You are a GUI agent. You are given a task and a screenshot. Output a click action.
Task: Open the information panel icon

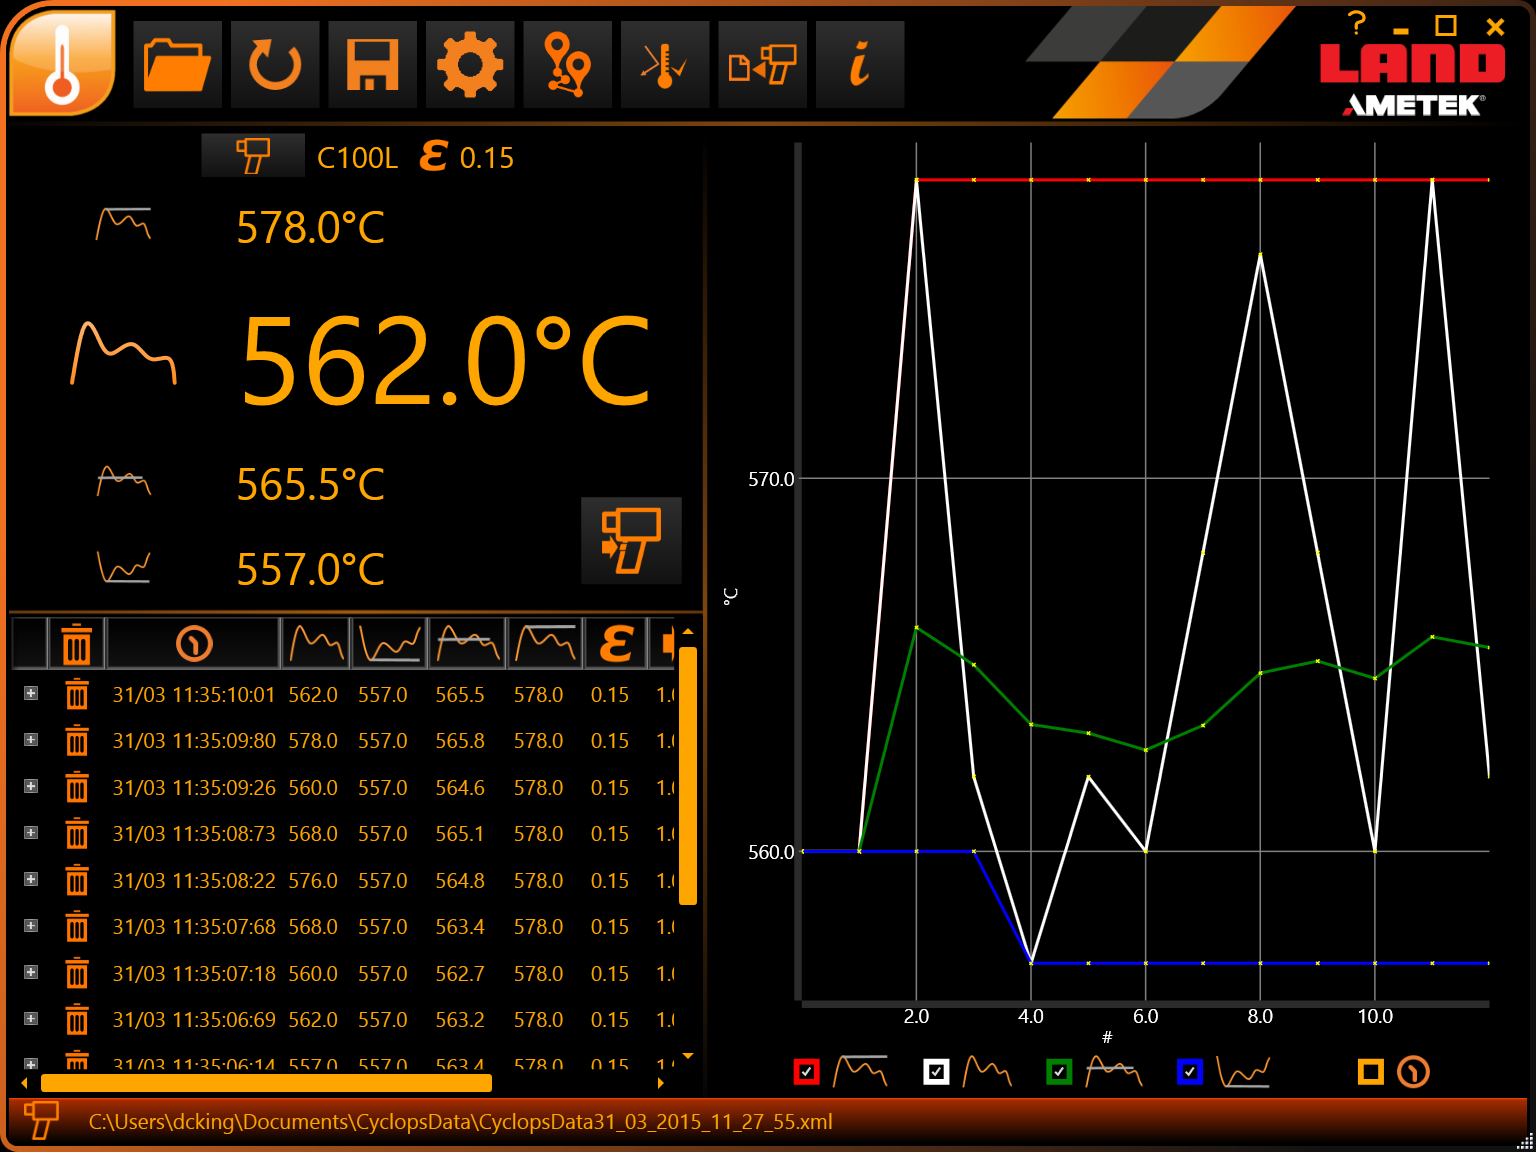pos(858,63)
